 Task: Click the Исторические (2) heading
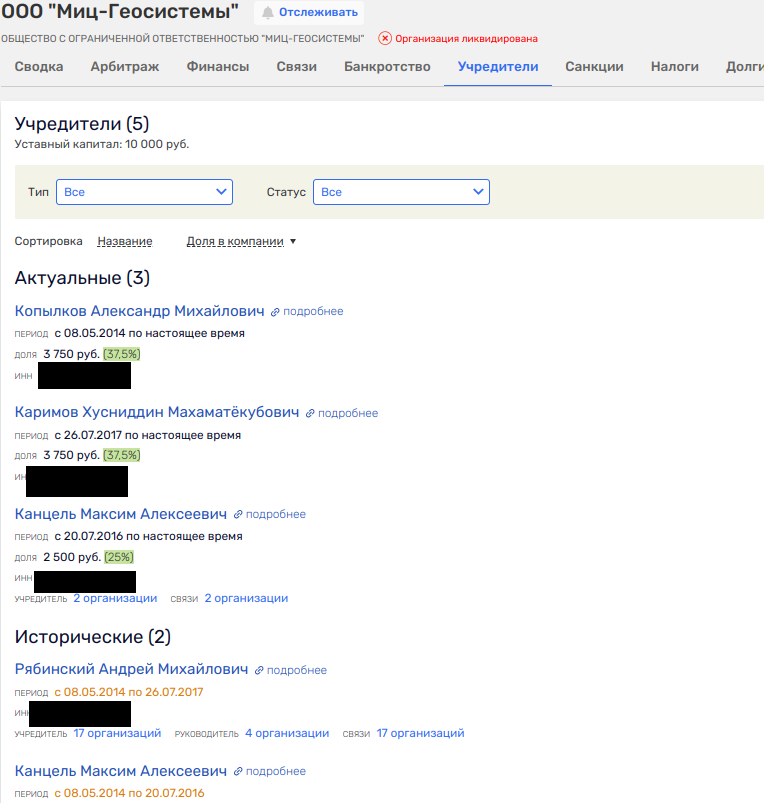pyautogui.click(x=93, y=637)
